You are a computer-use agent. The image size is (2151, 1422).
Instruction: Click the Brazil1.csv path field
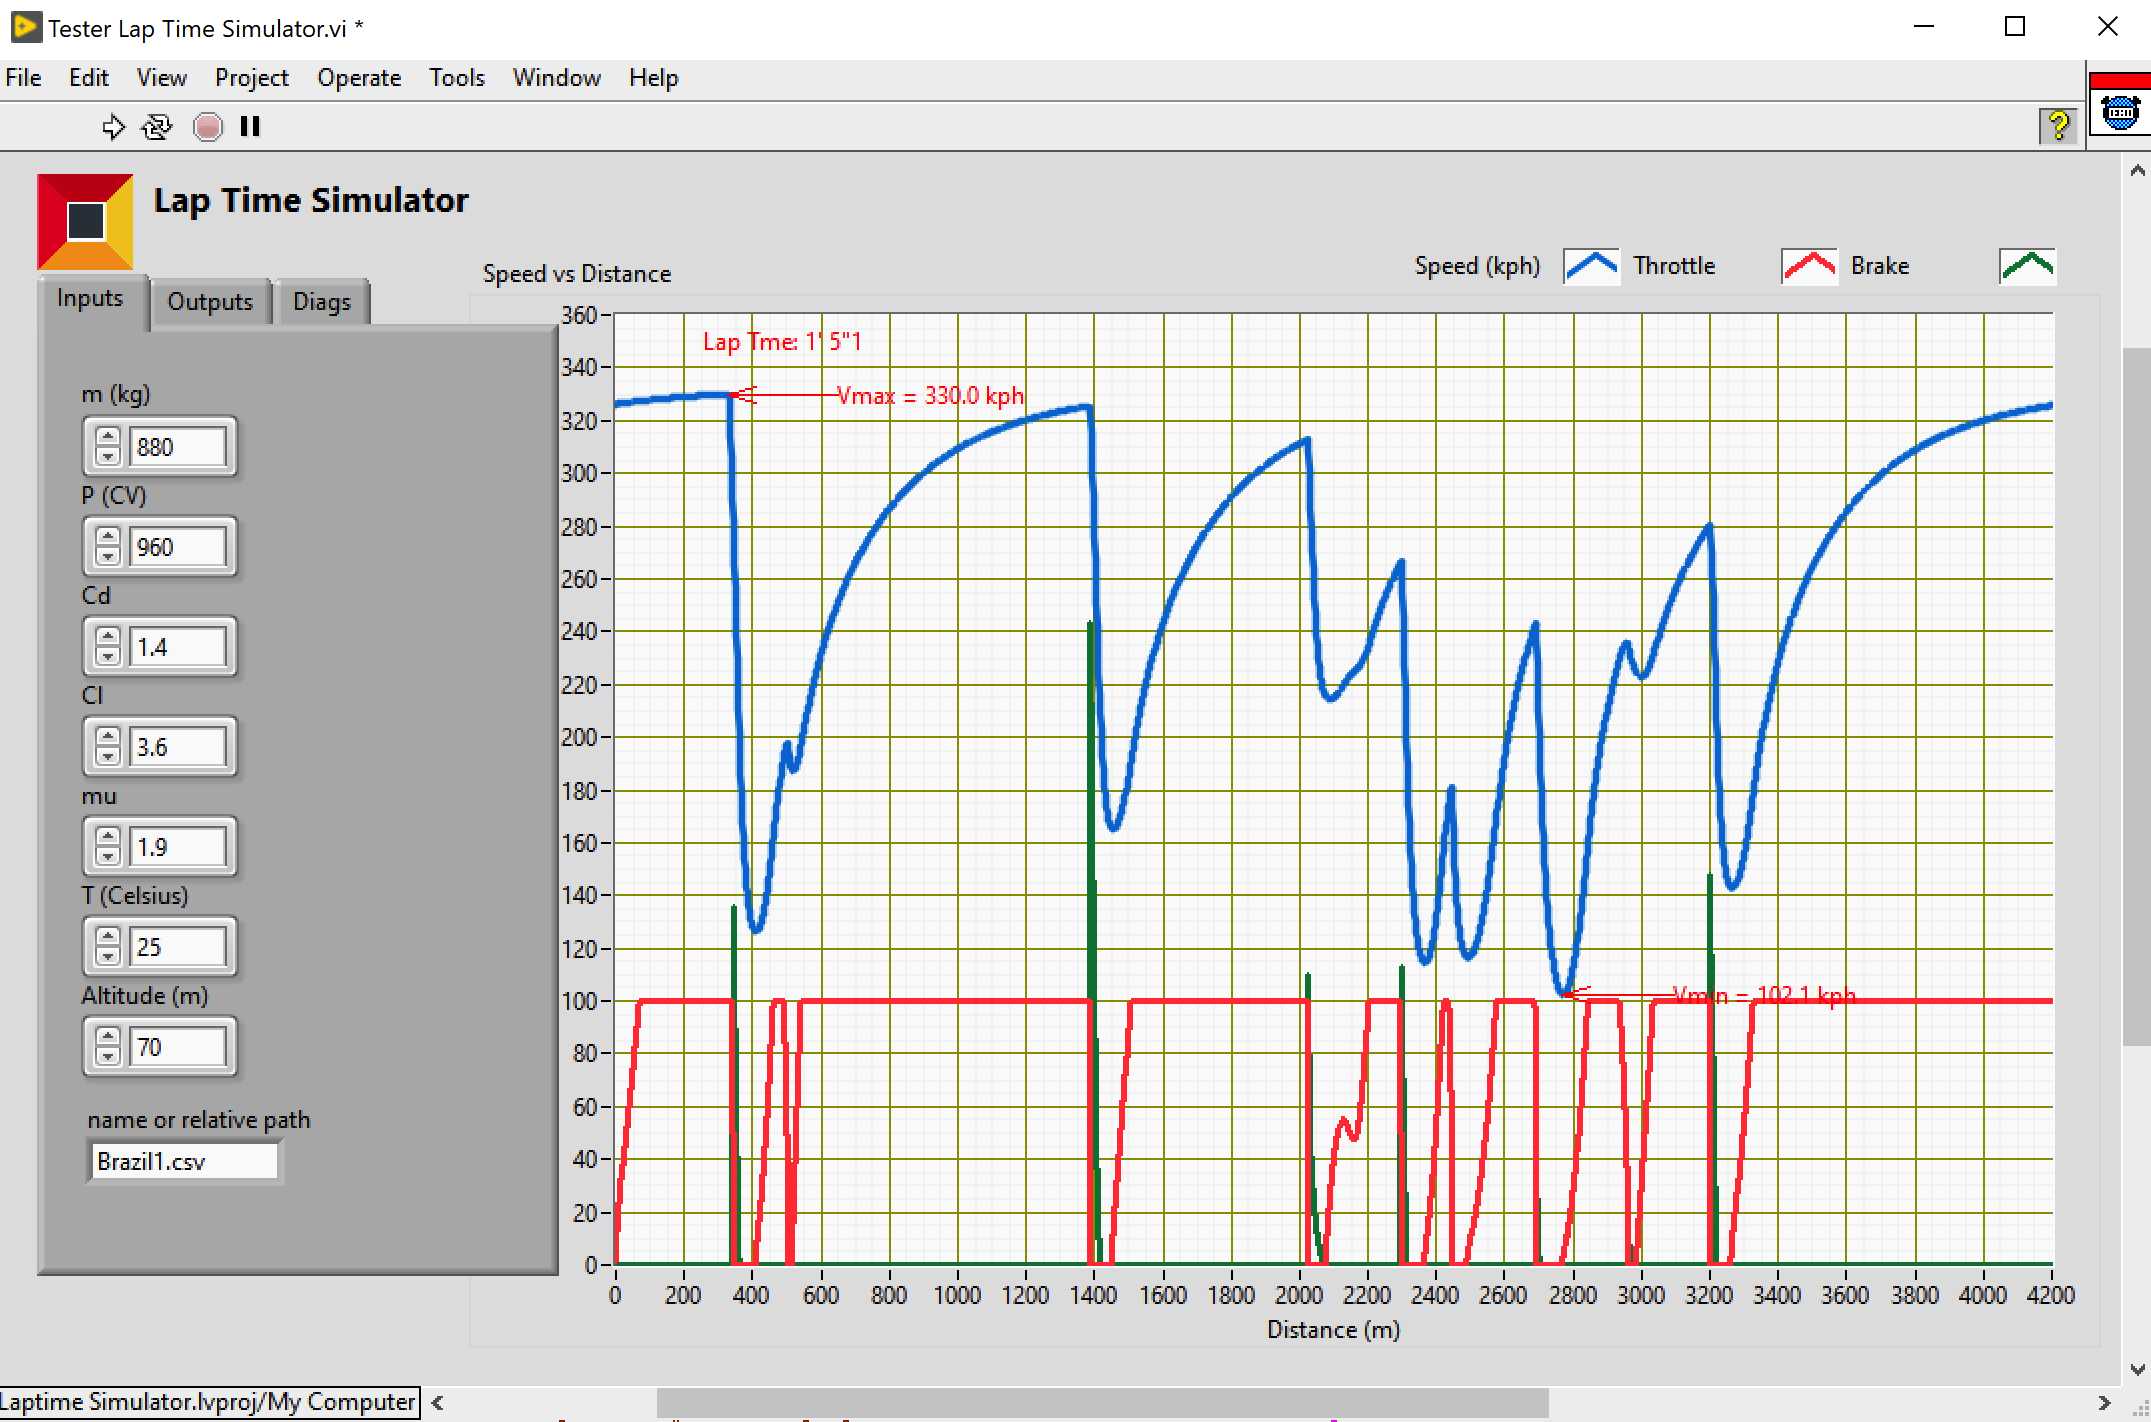click(x=185, y=1162)
